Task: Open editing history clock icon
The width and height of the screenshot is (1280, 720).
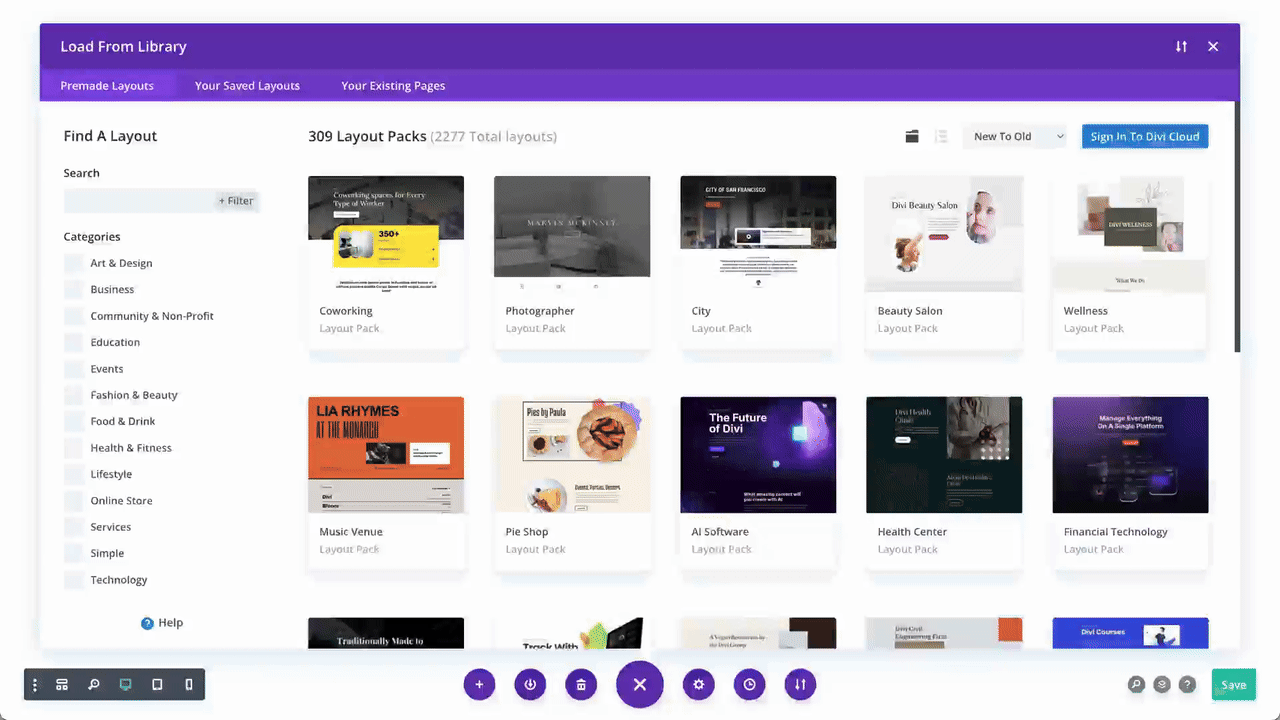Action: (x=749, y=685)
